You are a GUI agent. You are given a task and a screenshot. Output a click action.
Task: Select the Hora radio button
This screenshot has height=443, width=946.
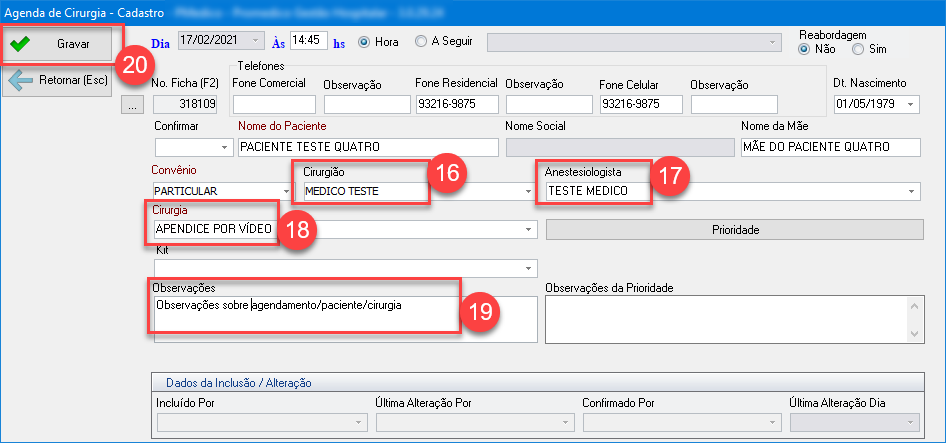coord(364,42)
